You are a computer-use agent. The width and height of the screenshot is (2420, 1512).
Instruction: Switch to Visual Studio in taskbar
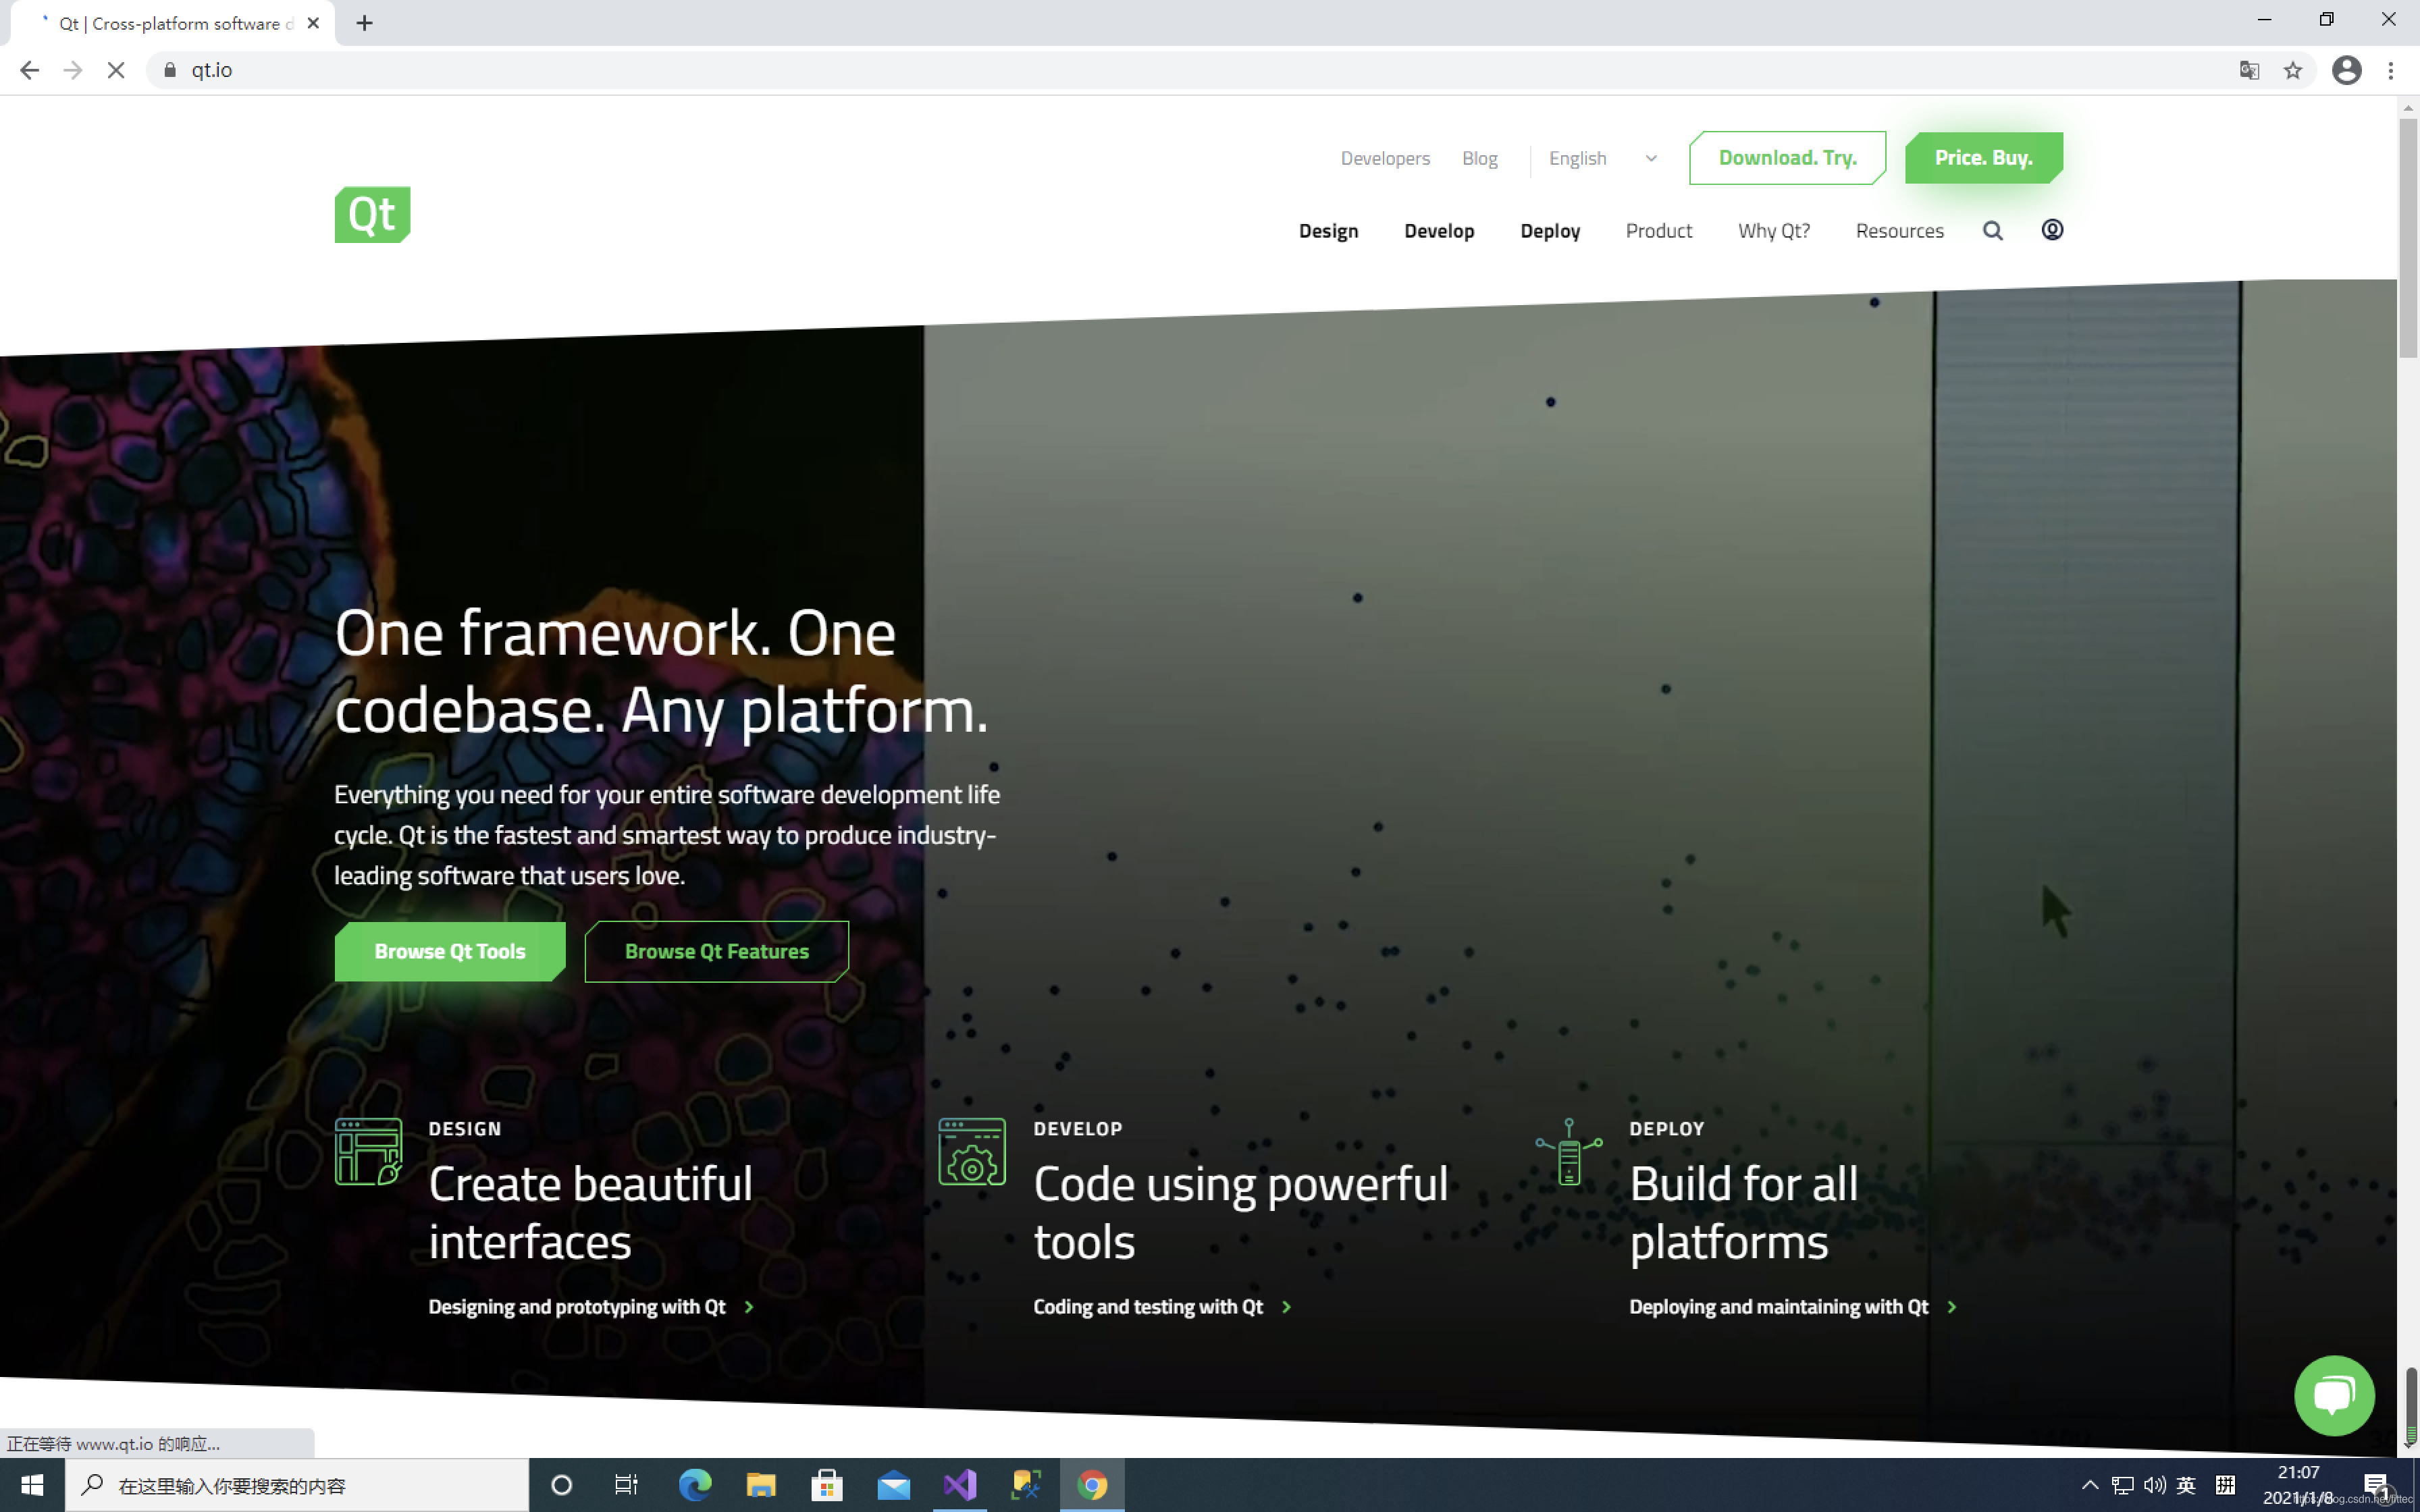(x=959, y=1485)
